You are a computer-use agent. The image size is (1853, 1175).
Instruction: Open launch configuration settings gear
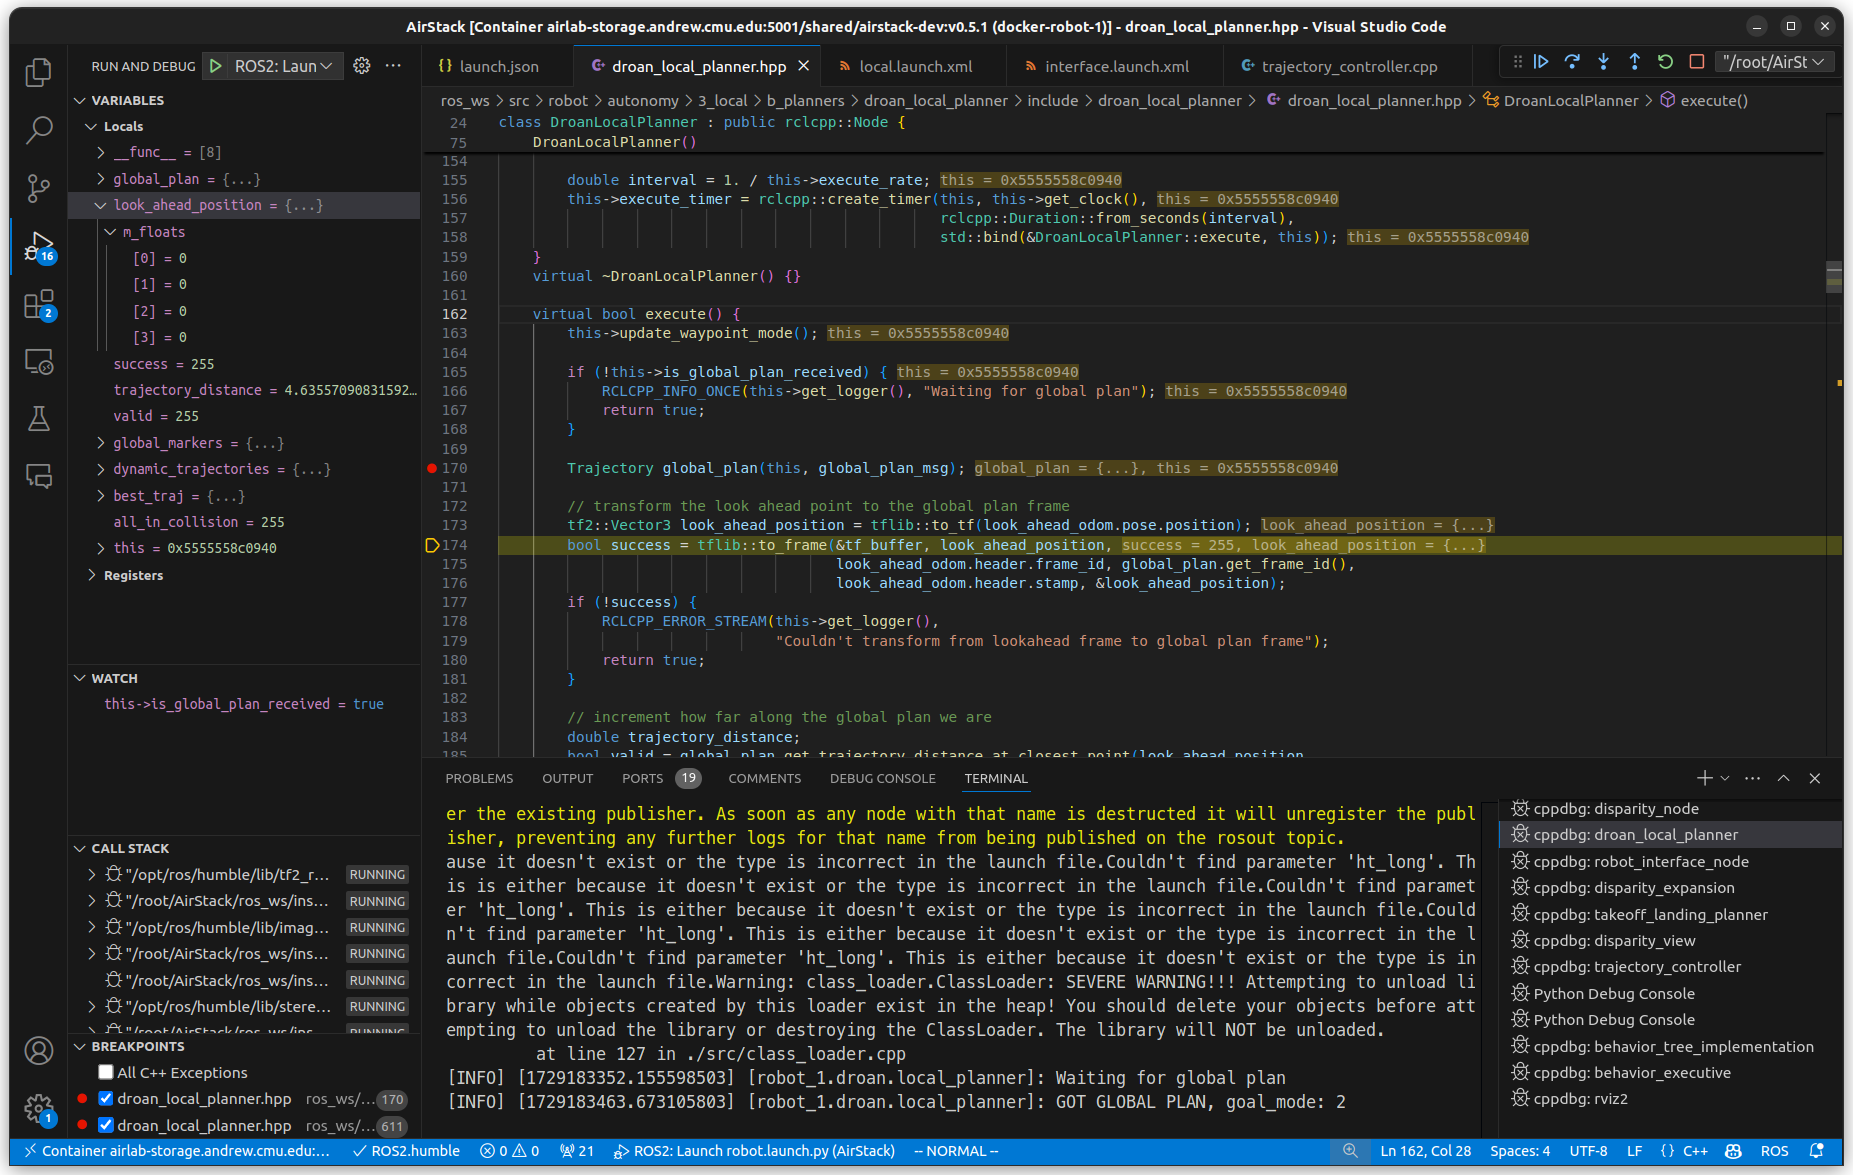coord(361,65)
